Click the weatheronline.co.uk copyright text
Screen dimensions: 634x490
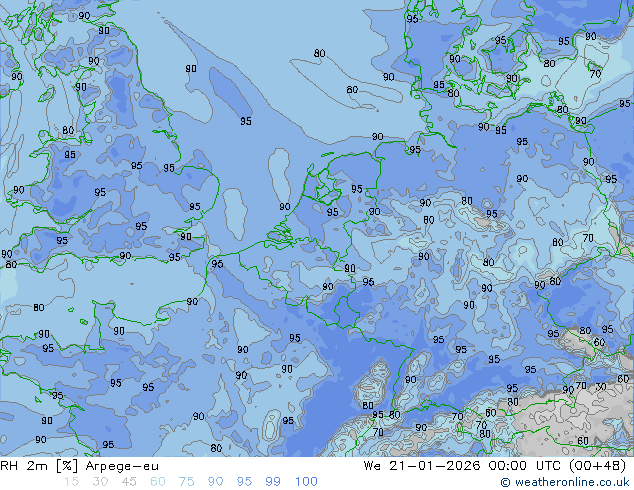coord(565,482)
